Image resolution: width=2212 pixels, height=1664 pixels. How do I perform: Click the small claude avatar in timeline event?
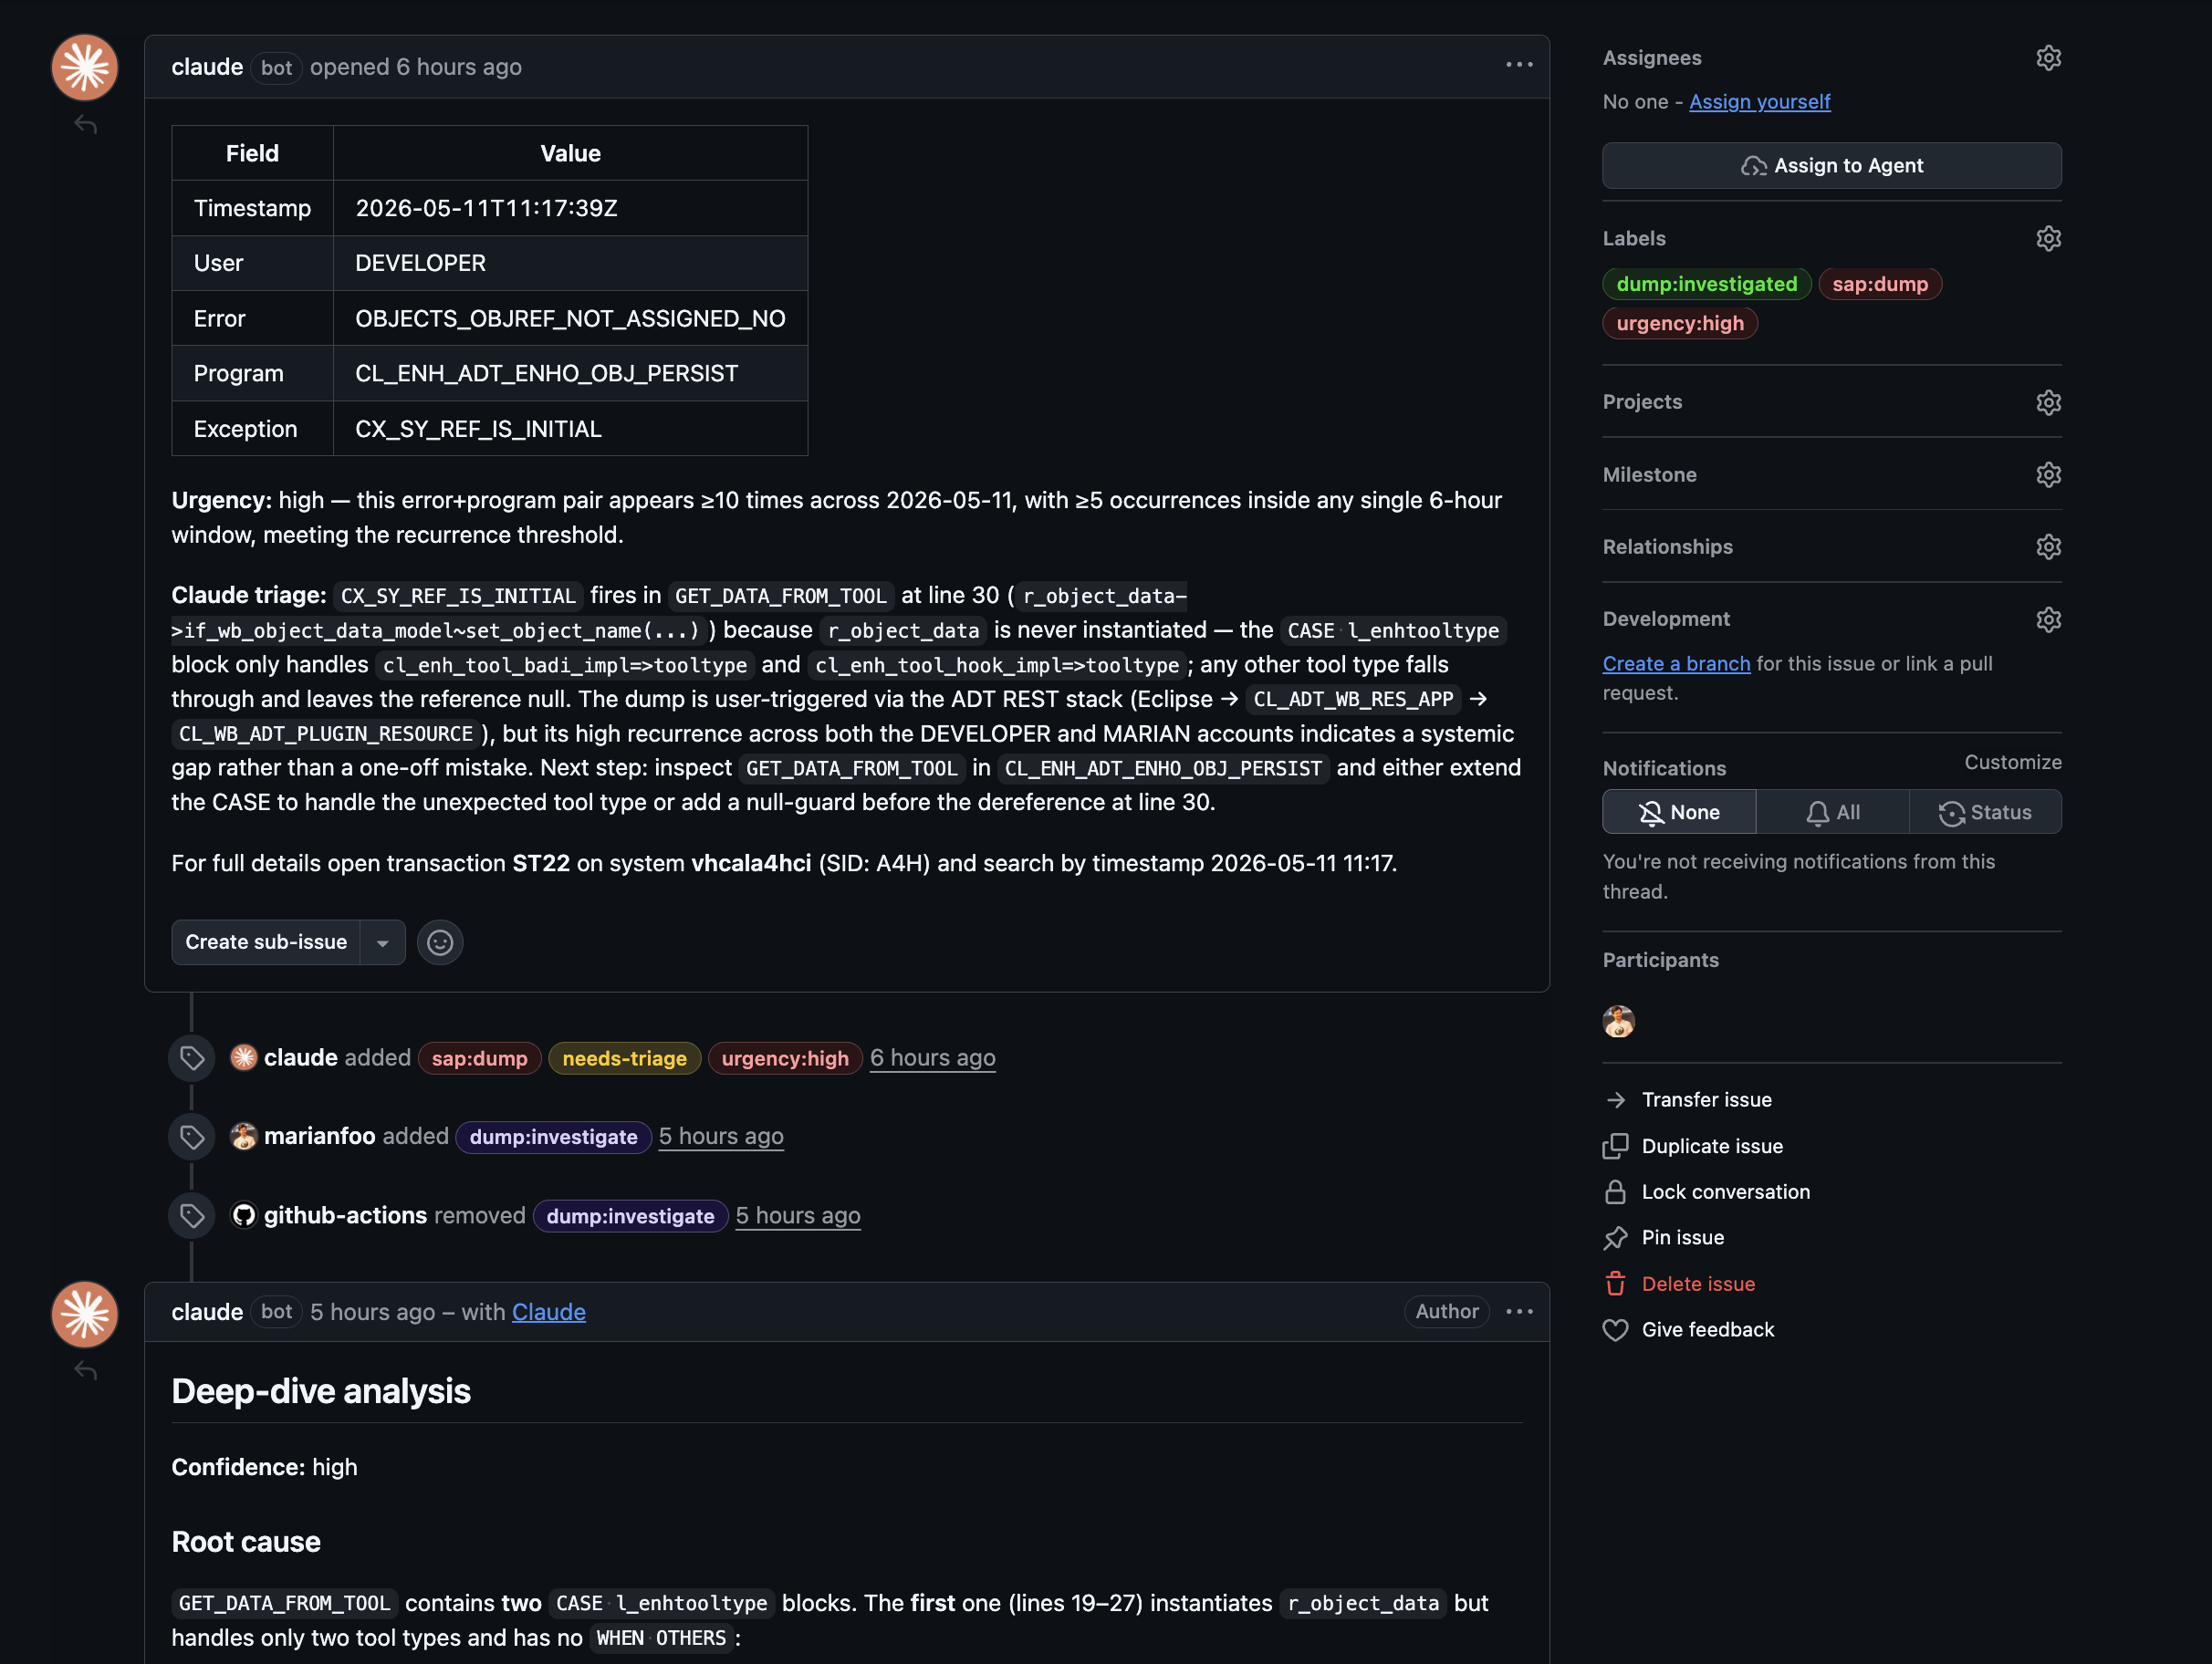pyautogui.click(x=243, y=1057)
